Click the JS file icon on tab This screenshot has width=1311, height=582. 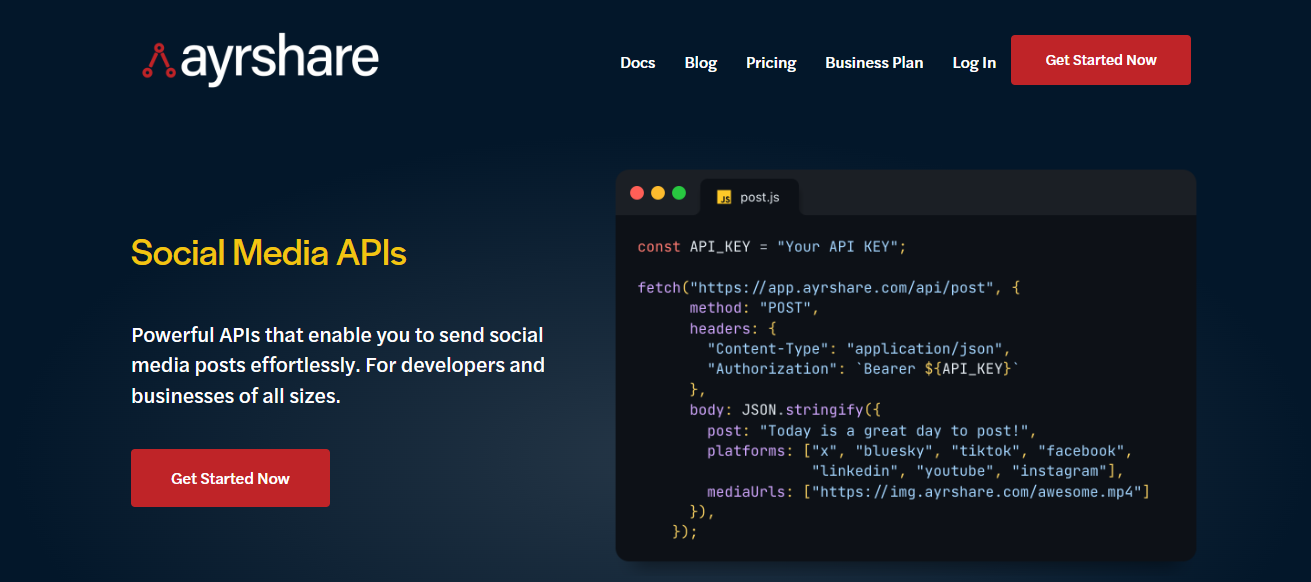click(x=724, y=197)
